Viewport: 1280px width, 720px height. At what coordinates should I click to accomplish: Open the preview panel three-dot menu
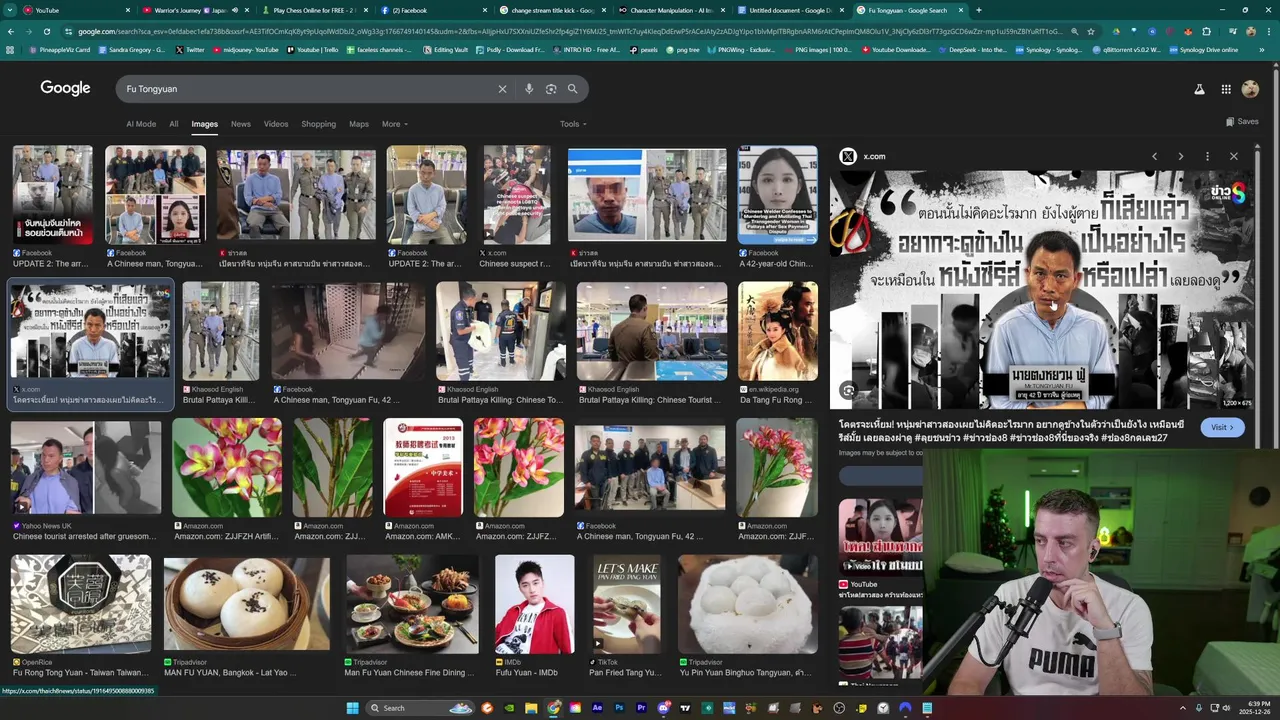pos(1207,156)
